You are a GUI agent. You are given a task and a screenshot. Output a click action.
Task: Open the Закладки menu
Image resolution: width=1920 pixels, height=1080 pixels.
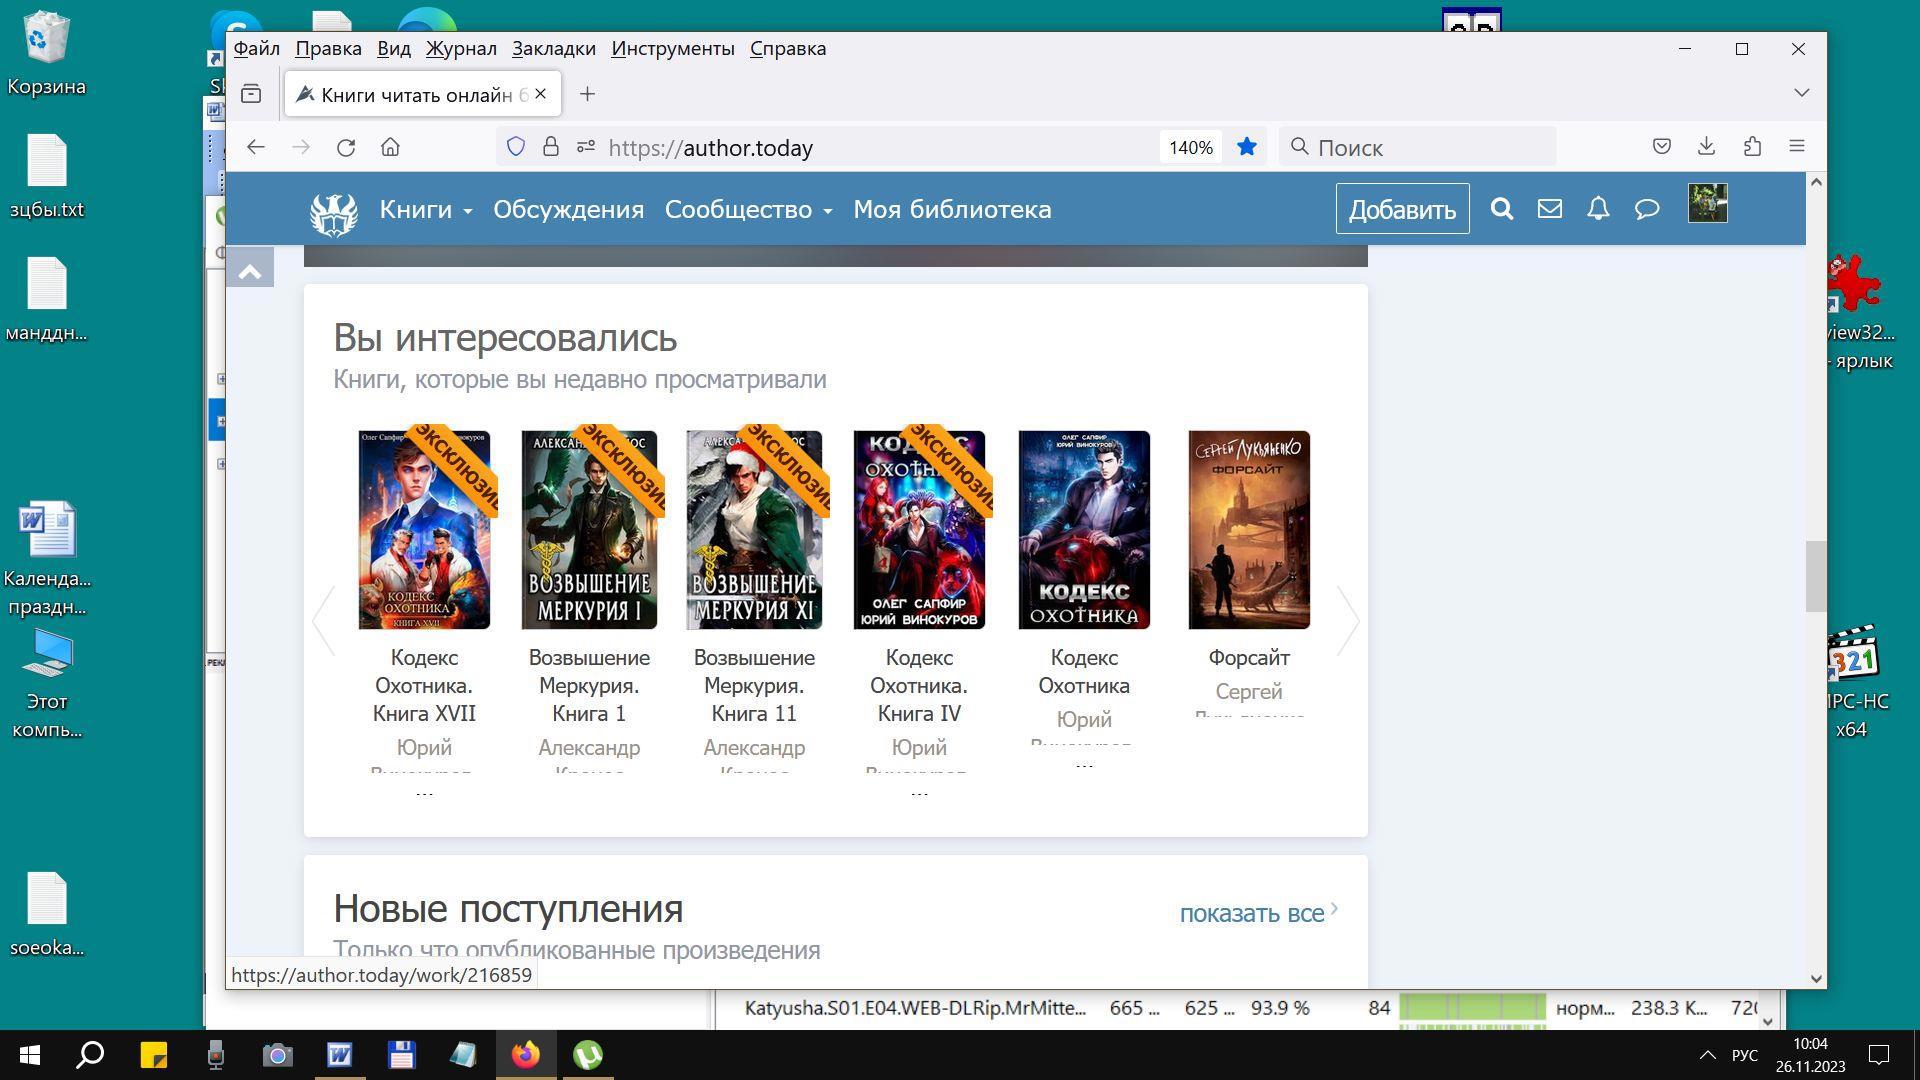tap(553, 49)
